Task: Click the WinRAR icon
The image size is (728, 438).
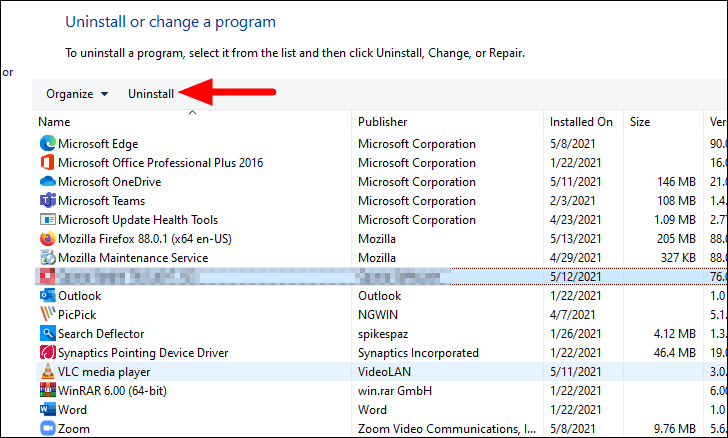Action: (x=47, y=391)
